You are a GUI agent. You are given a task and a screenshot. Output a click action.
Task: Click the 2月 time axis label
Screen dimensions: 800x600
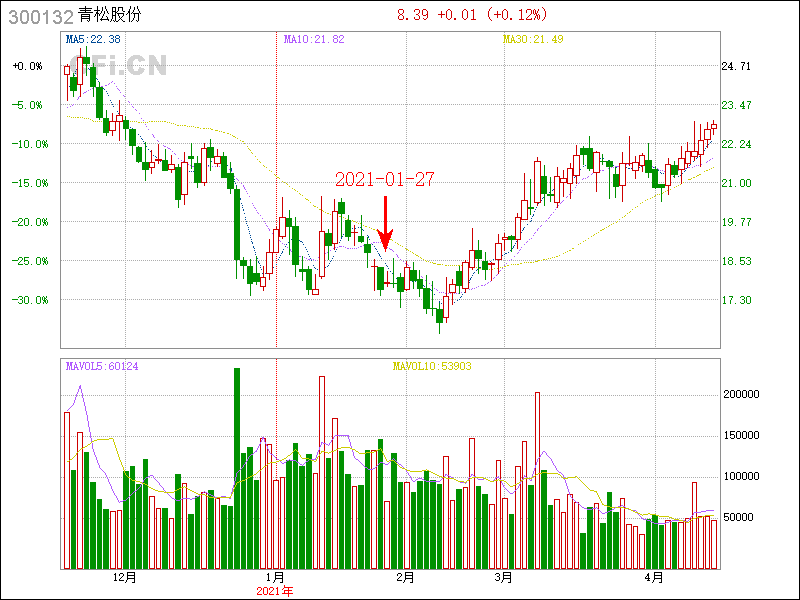(x=405, y=578)
